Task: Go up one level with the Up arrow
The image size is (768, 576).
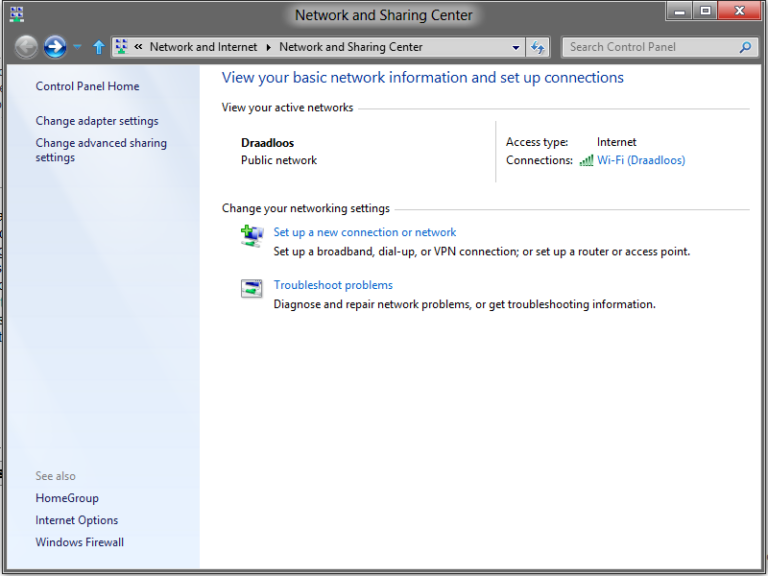Action: coord(98,47)
